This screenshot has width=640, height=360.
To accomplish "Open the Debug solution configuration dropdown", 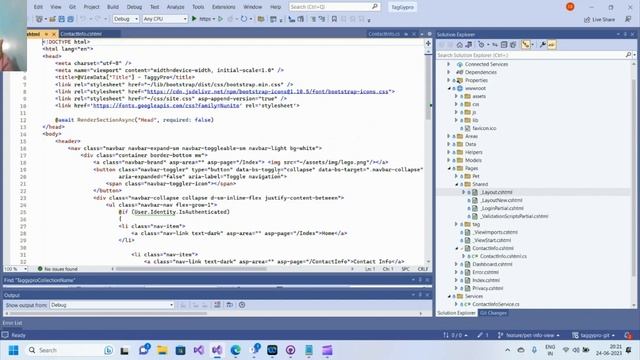I will [x=126, y=19].
